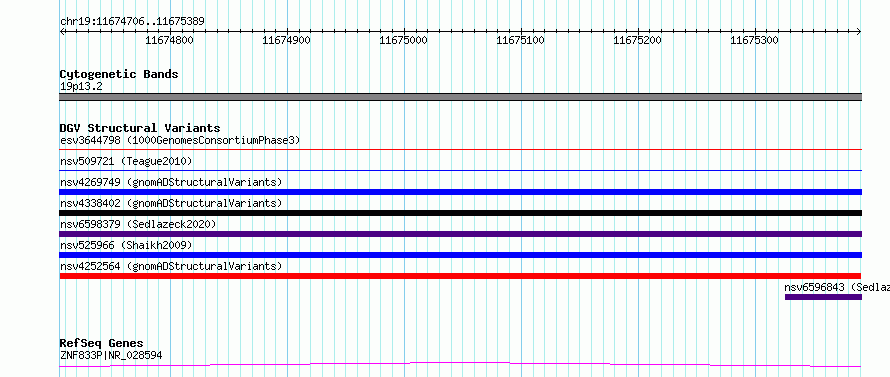Open variant label nsv509721 (Teague2010)
This screenshot has height=377, width=890.
point(126,161)
